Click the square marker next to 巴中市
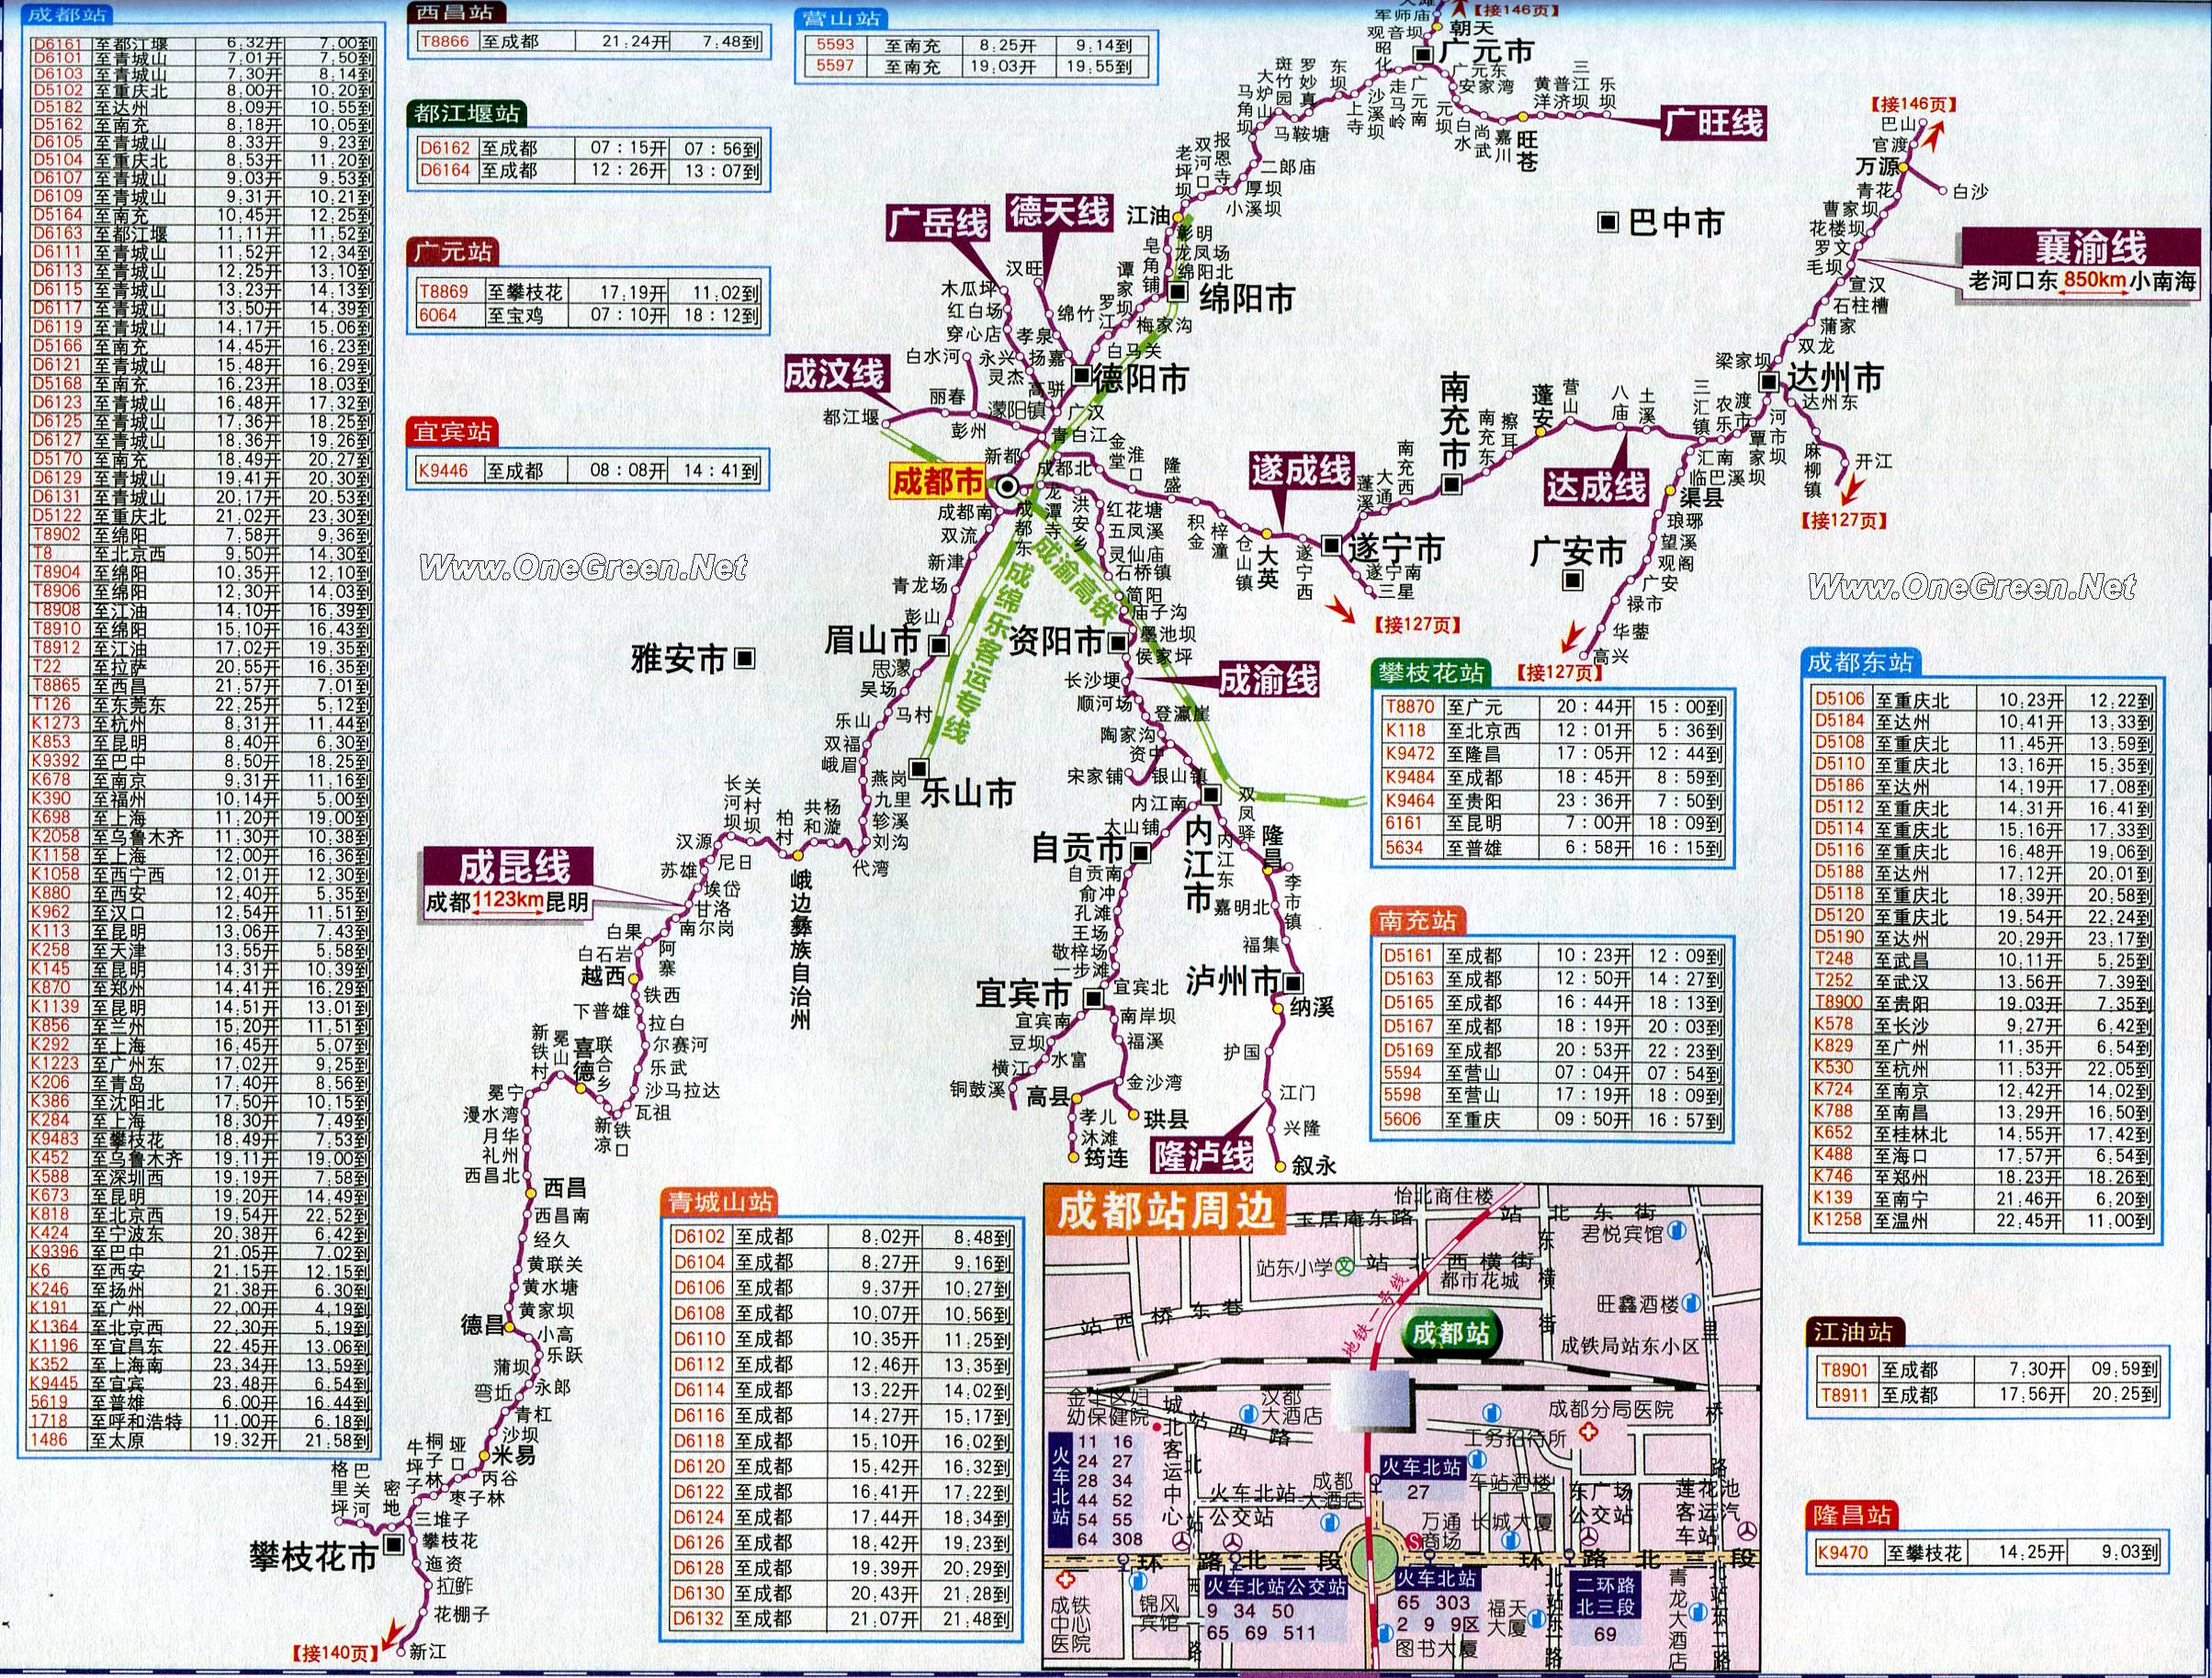The image size is (2212, 1678). pos(1607,222)
